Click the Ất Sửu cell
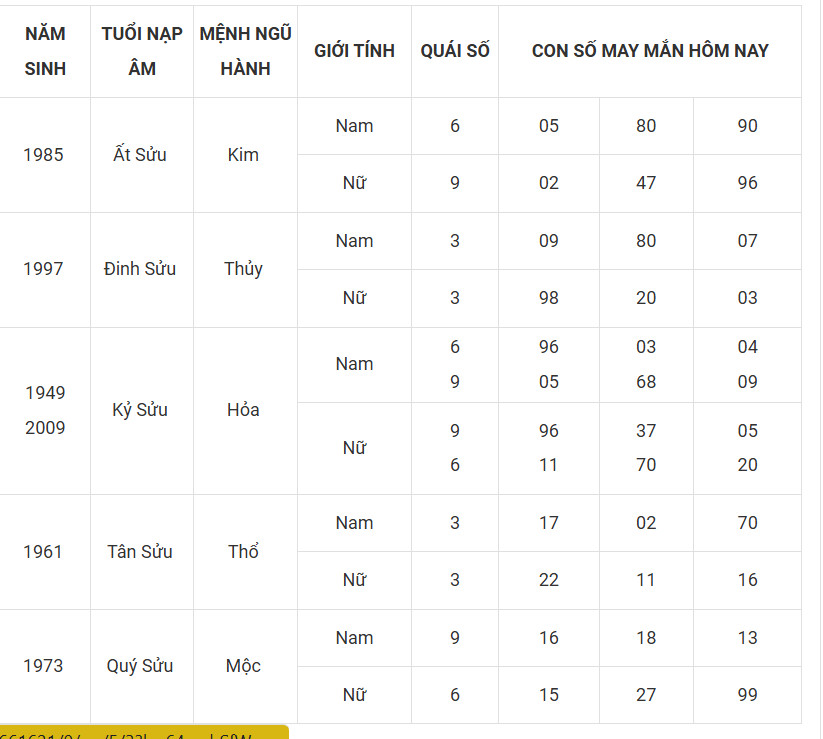This screenshot has width=823, height=739. click(141, 155)
